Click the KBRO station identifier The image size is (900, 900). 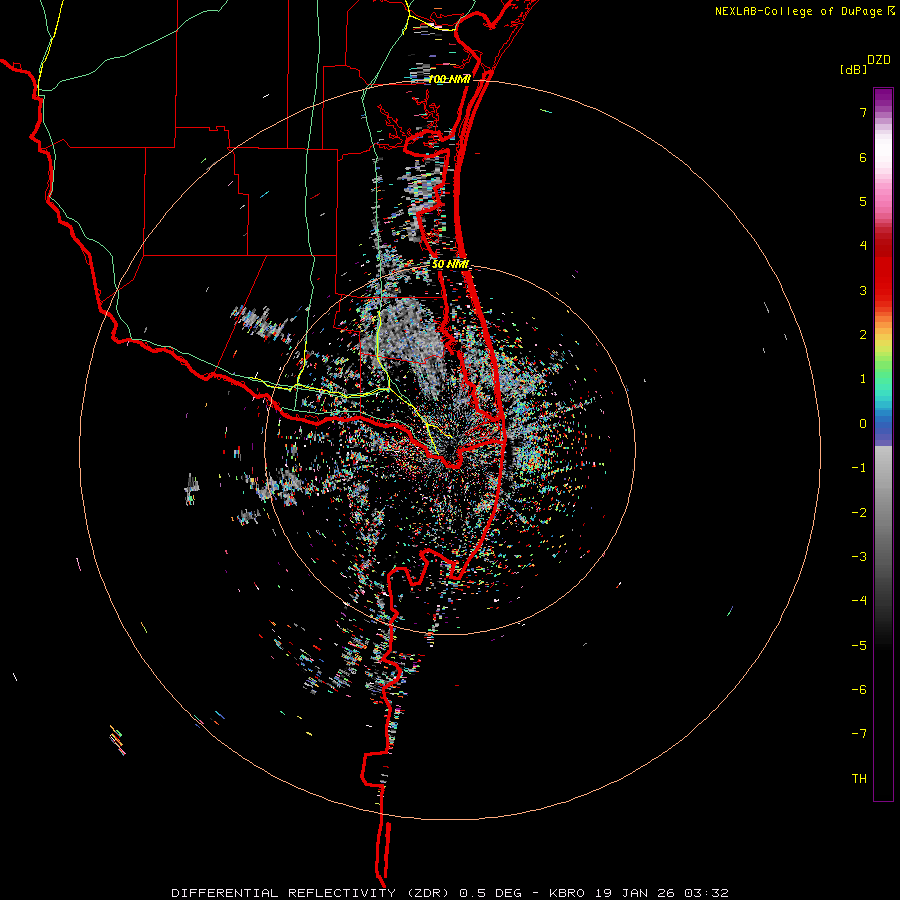pos(567,893)
